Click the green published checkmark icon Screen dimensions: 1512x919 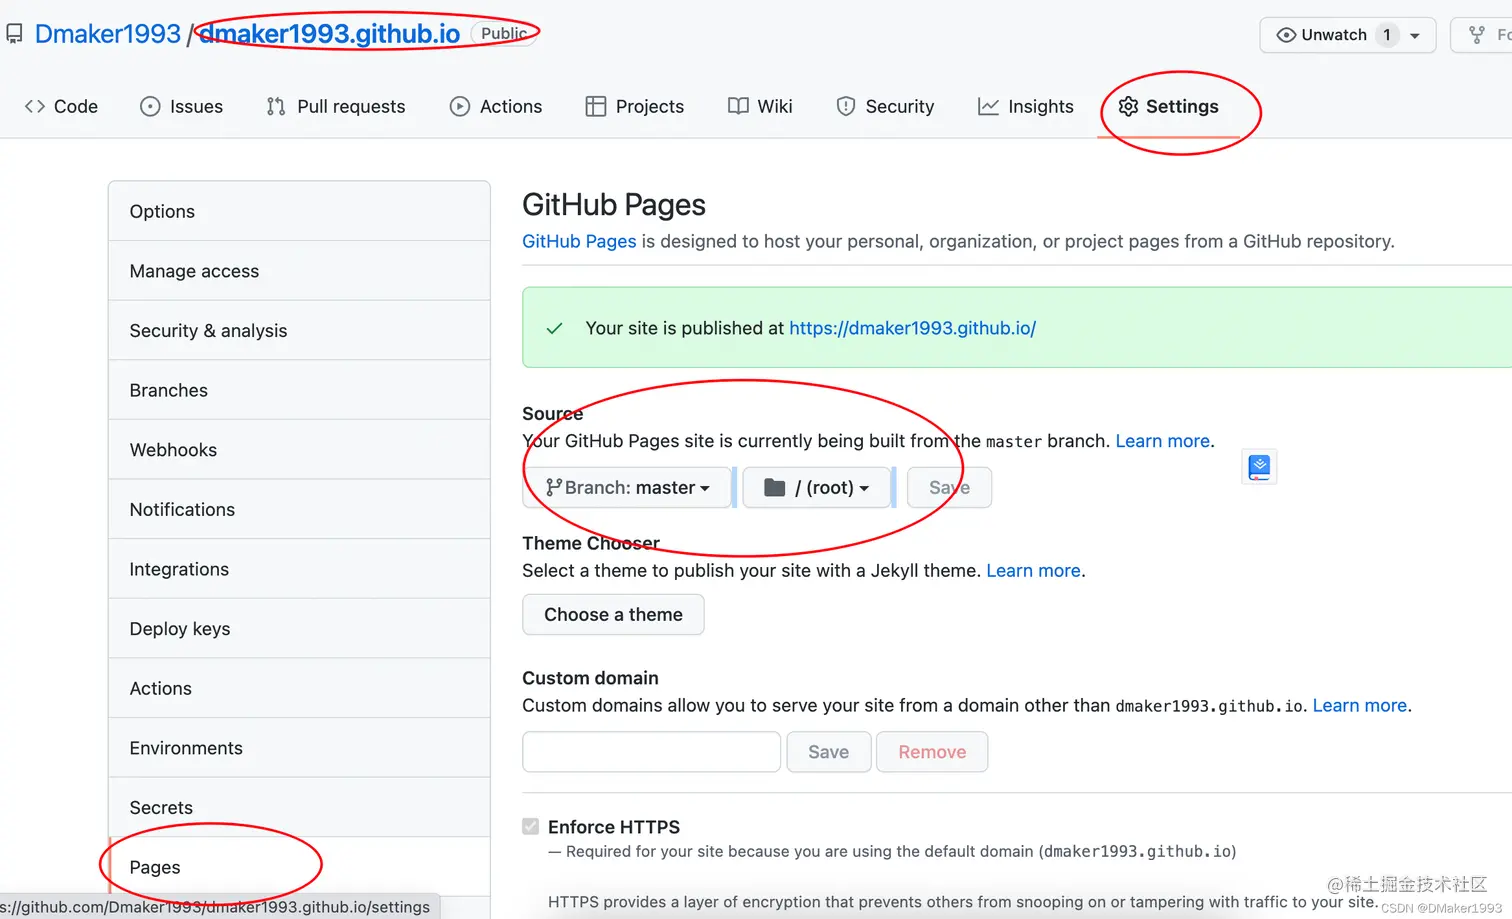tap(554, 328)
